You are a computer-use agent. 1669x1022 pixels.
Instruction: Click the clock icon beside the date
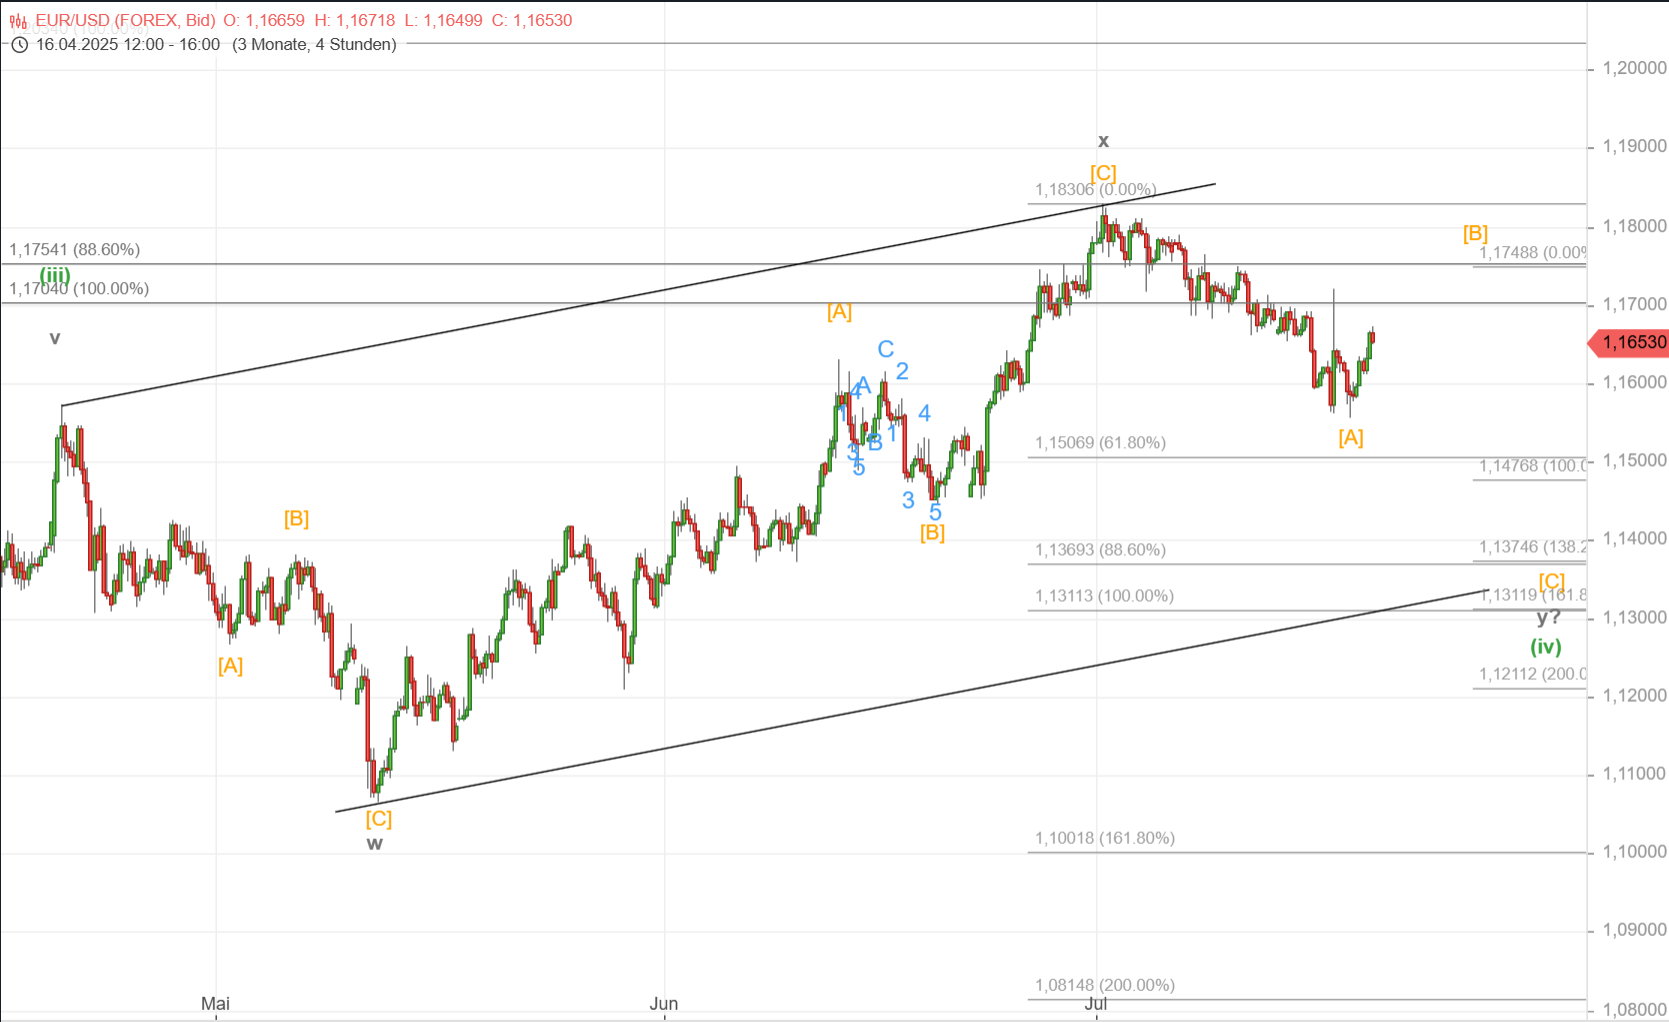[x=18, y=45]
